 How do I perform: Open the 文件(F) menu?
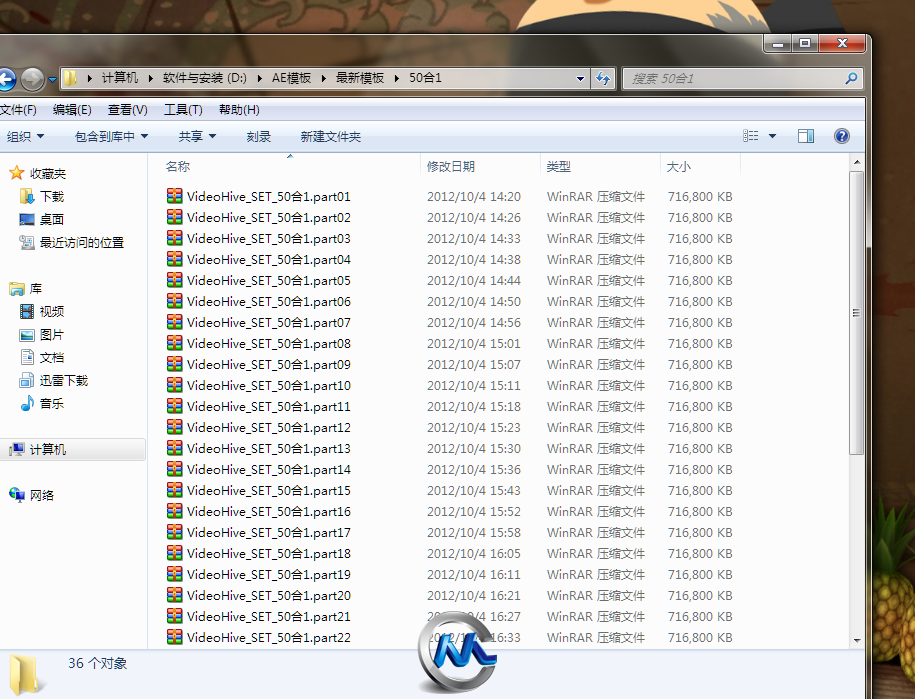click(x=18, y=110)
